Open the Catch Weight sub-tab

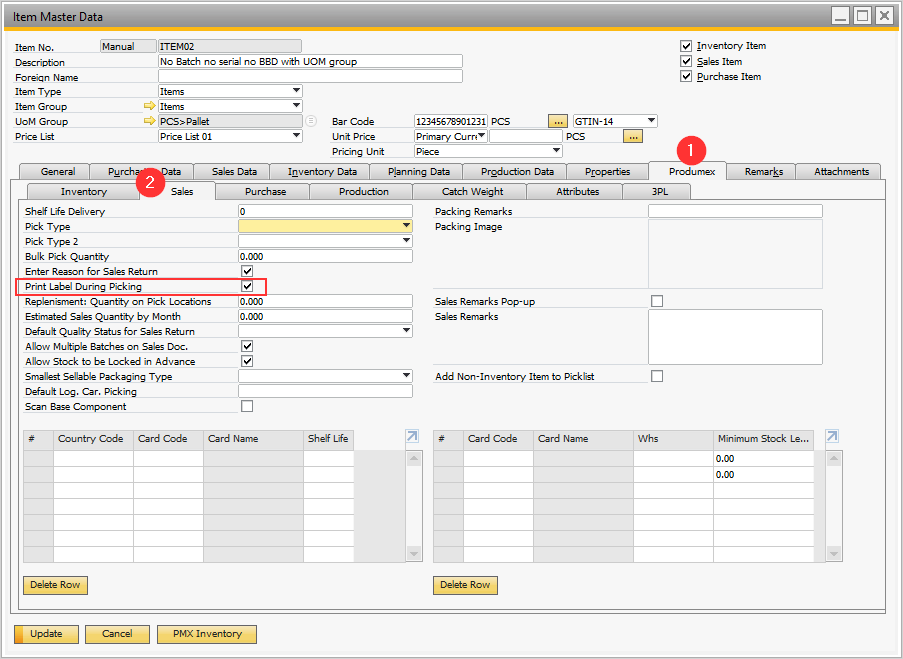point(472,192)
